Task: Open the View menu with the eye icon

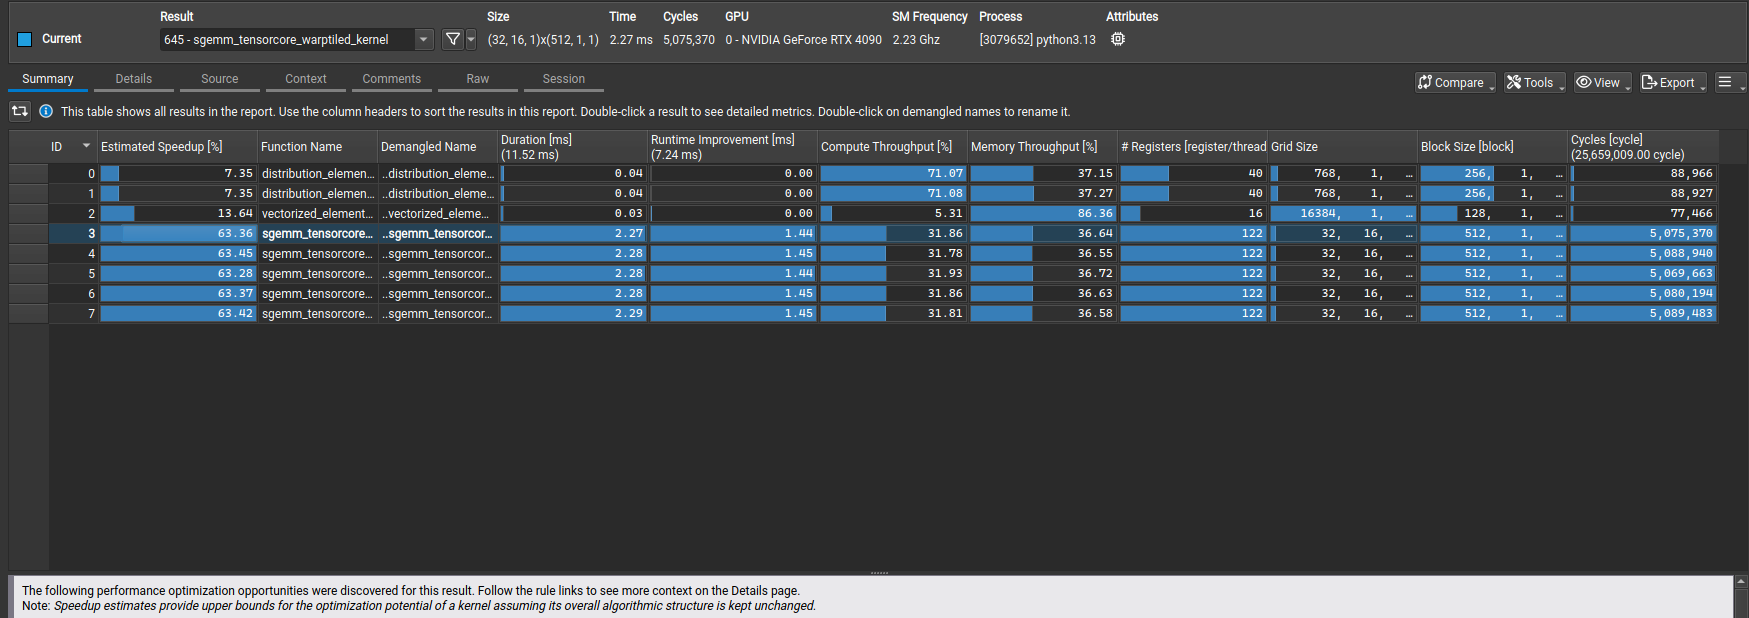Action: 1602,82
